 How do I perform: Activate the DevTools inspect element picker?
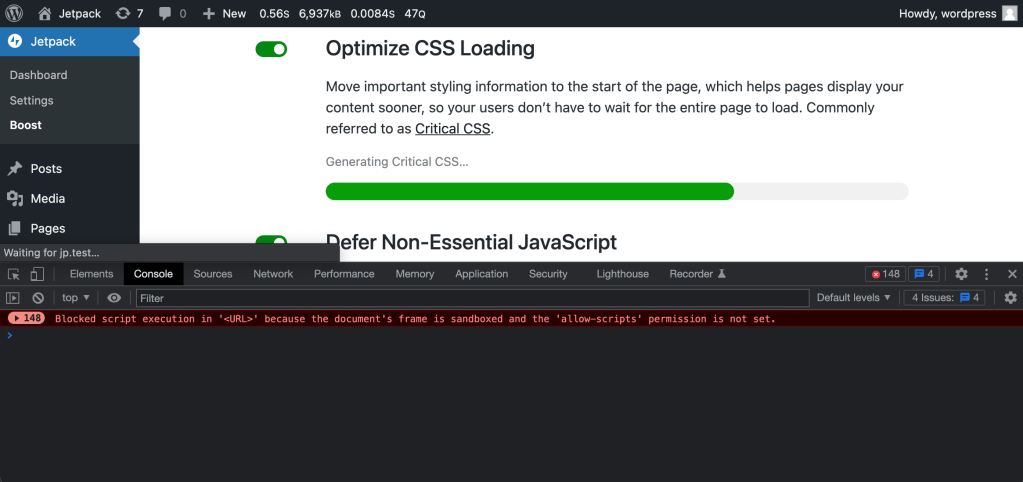point(14,274)
